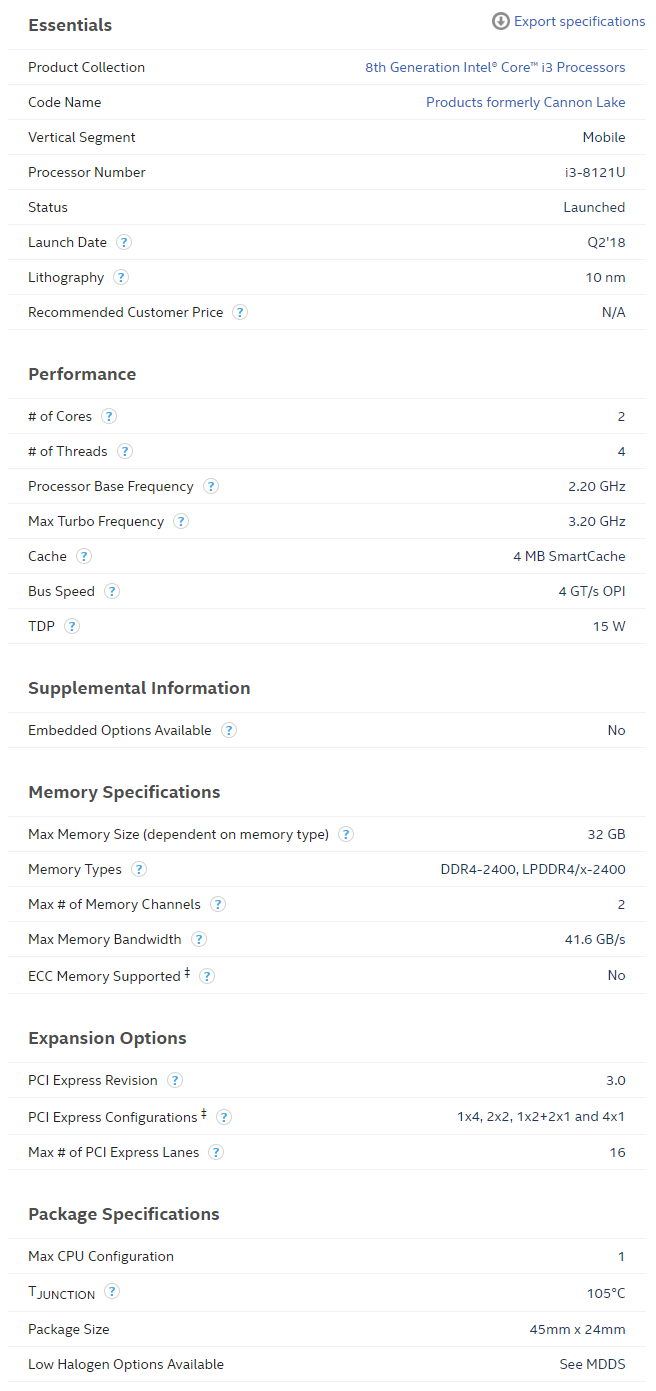Click help icon beside # of Cores
Image resolution: width=656 pixels, height=1391 pixels.
[109, 416]
